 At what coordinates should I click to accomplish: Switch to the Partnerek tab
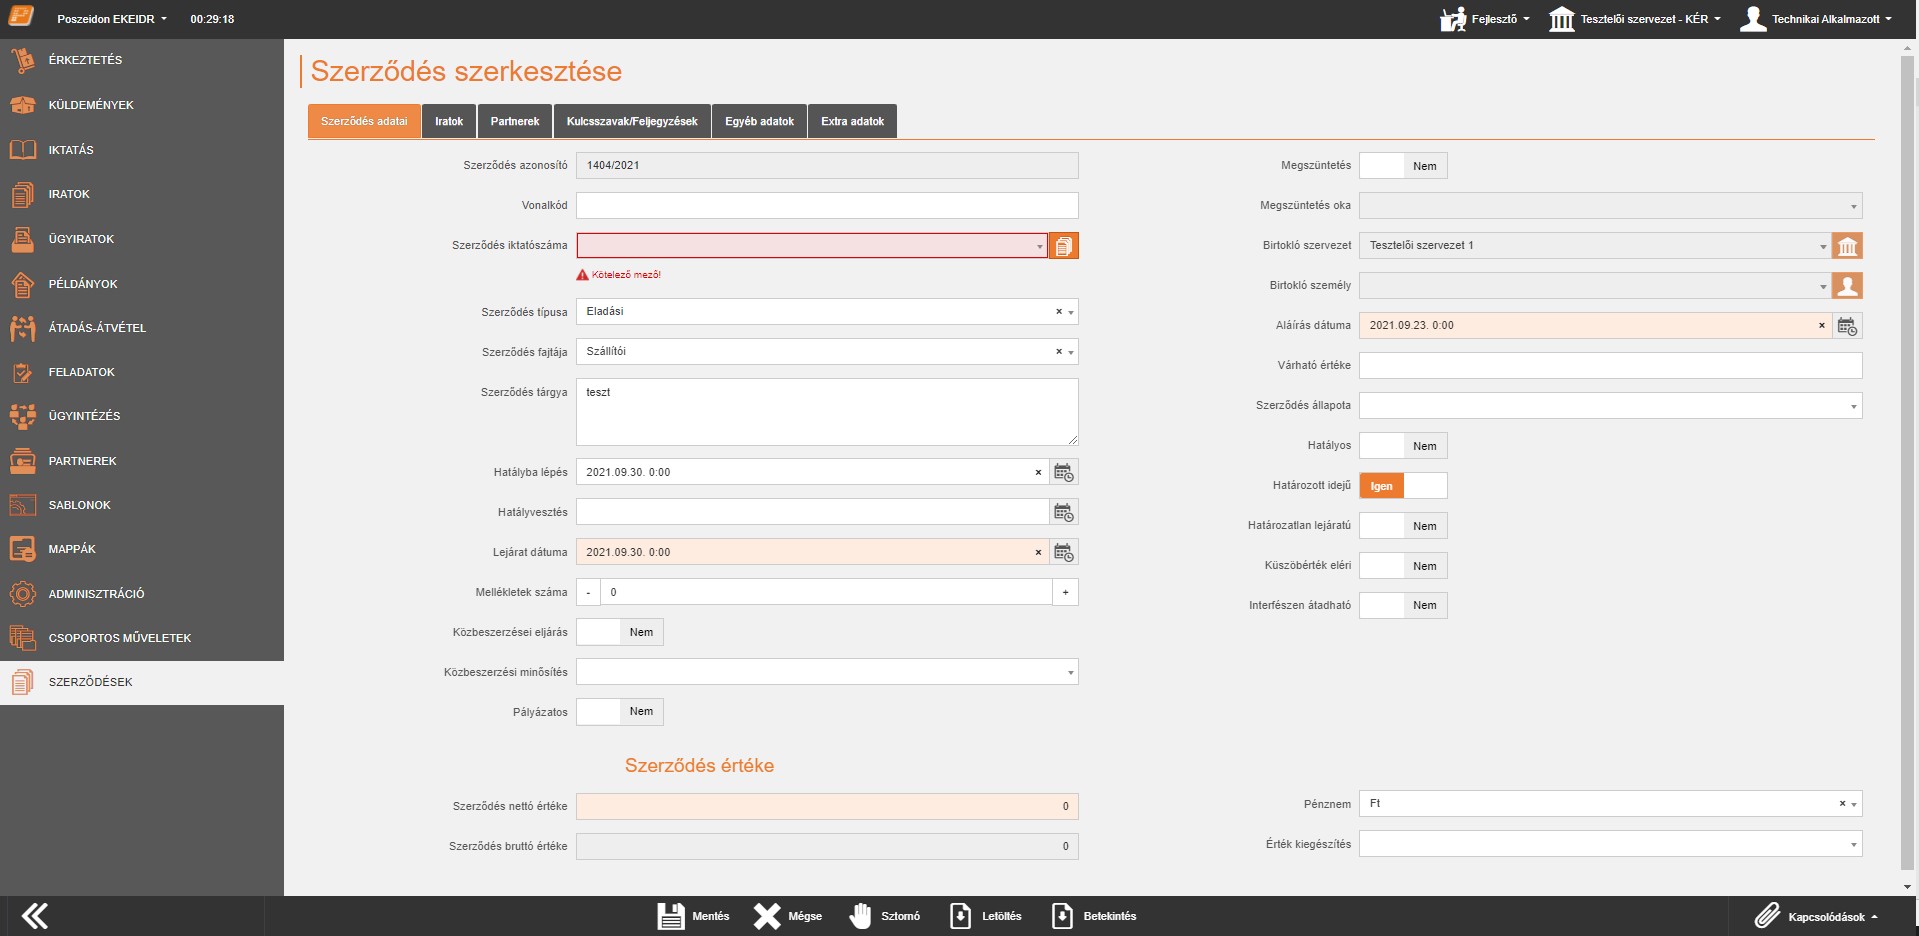515,121
